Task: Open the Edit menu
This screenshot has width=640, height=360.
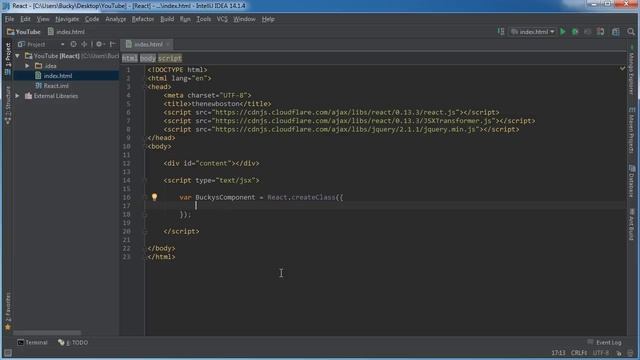Action: coord(25,19)
